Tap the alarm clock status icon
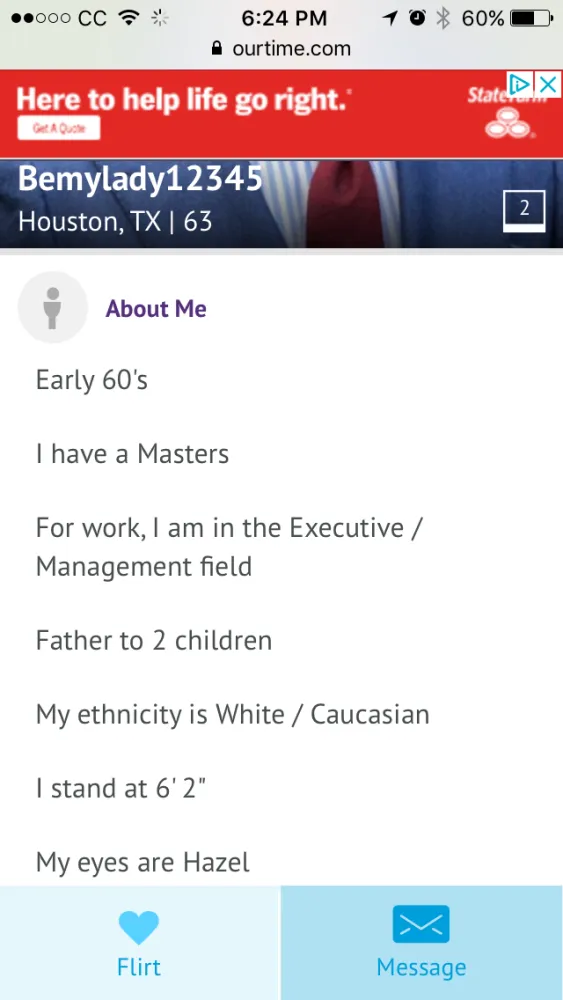The height and width of the screenshot is (1000, 563). click(418, 18)
